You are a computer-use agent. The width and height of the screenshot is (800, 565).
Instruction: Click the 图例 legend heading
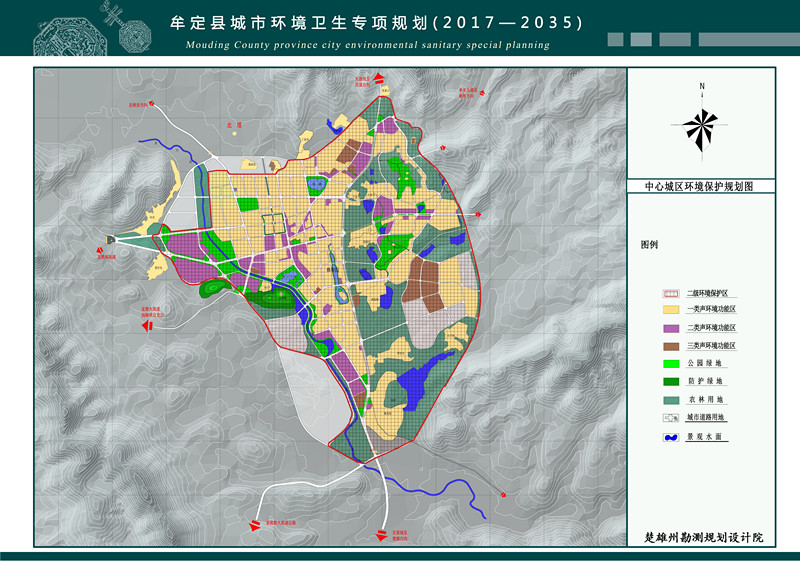point(650,244)
